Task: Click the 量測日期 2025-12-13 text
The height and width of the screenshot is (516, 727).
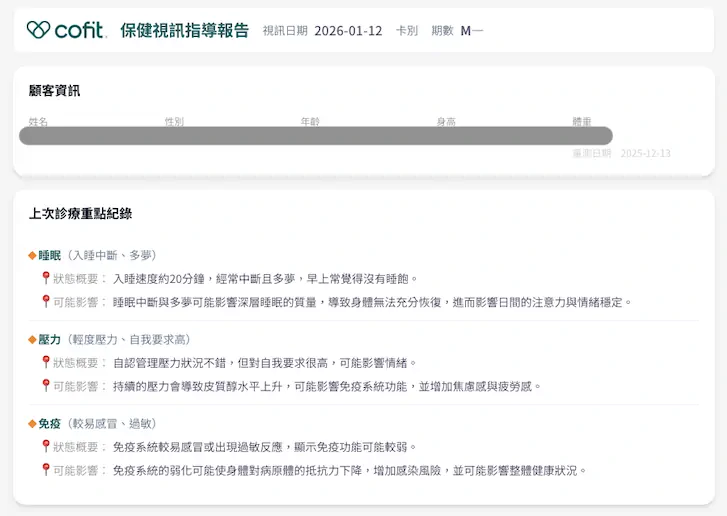Action: [x=621, y=154]
